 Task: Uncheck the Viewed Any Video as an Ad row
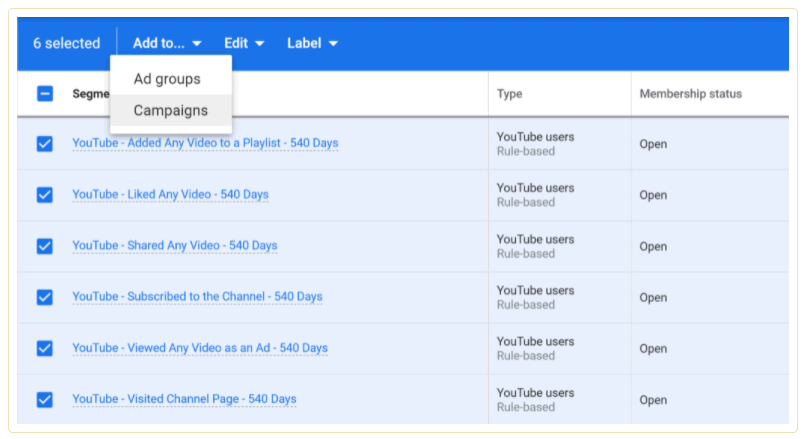(x=45, y=348)
